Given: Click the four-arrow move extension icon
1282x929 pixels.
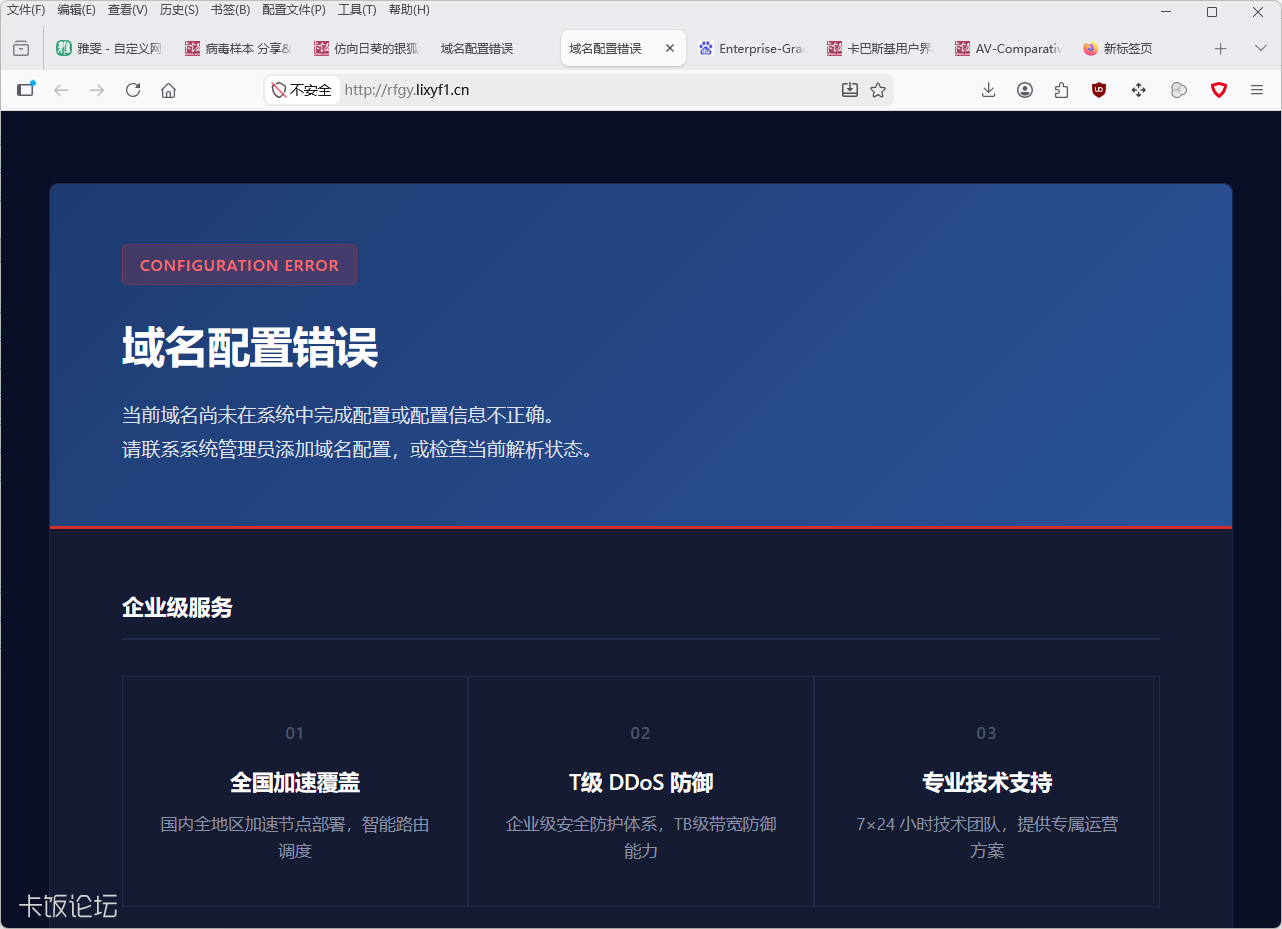Looking at the screenshot, I should pos(1138,90).
